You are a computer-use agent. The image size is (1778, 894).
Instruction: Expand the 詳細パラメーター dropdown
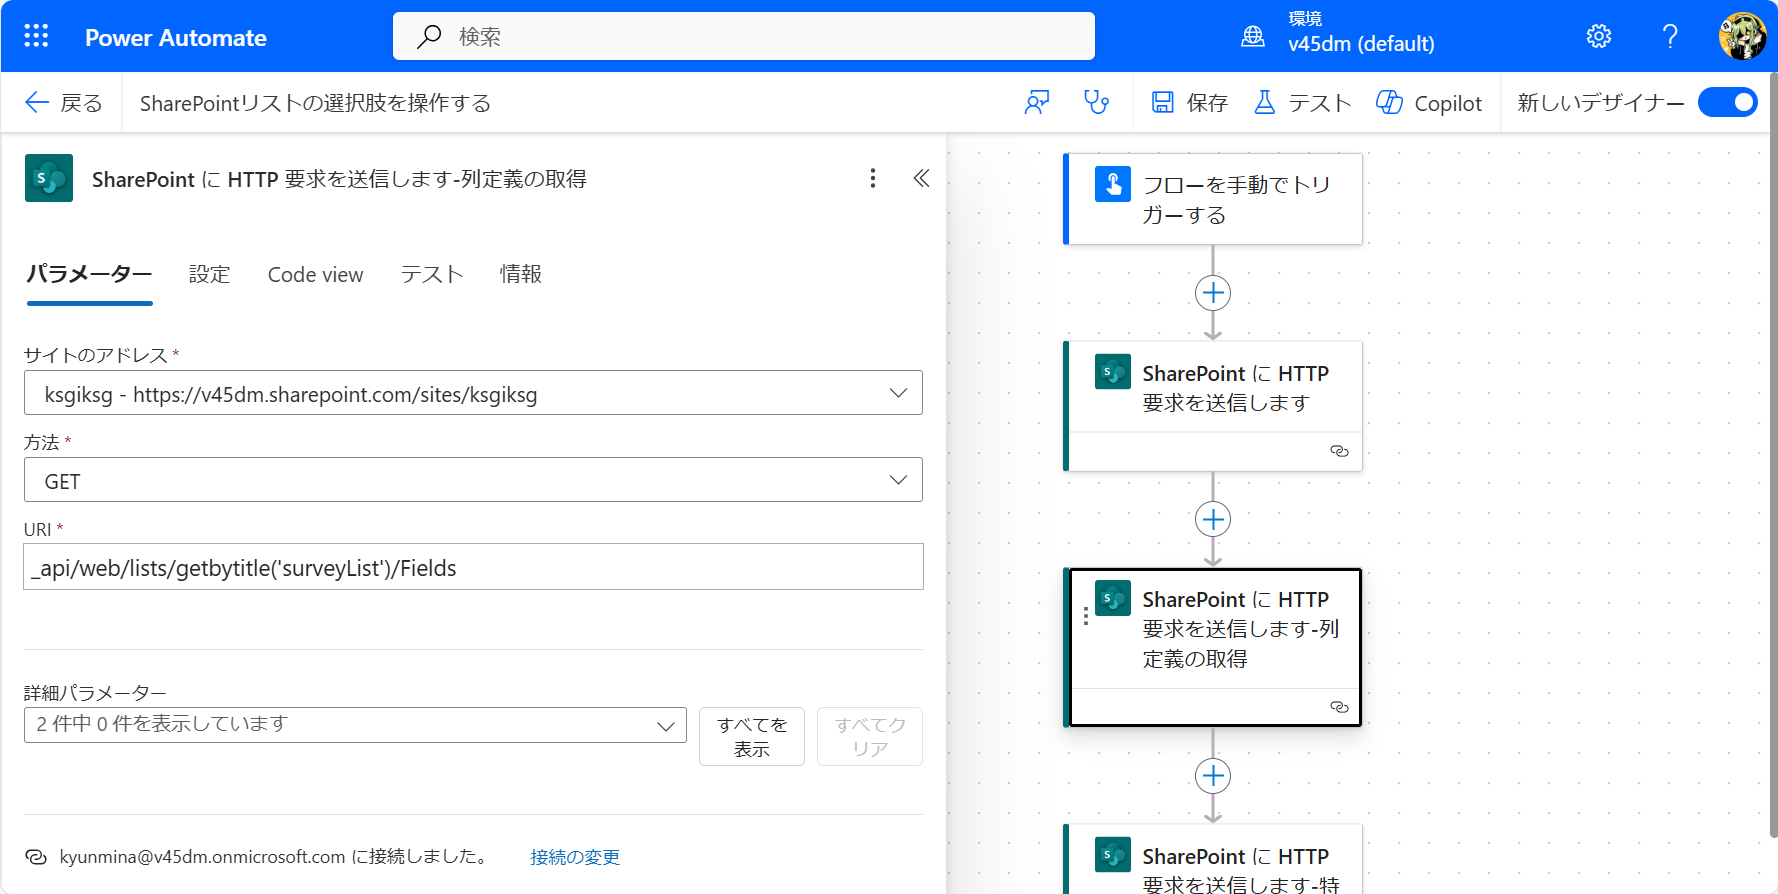(355, 725)
